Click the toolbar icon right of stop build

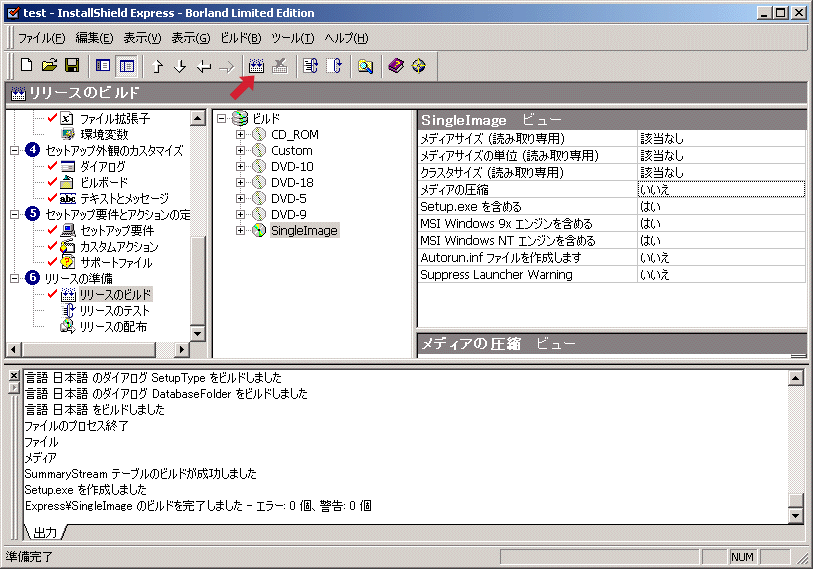(311, 66)
